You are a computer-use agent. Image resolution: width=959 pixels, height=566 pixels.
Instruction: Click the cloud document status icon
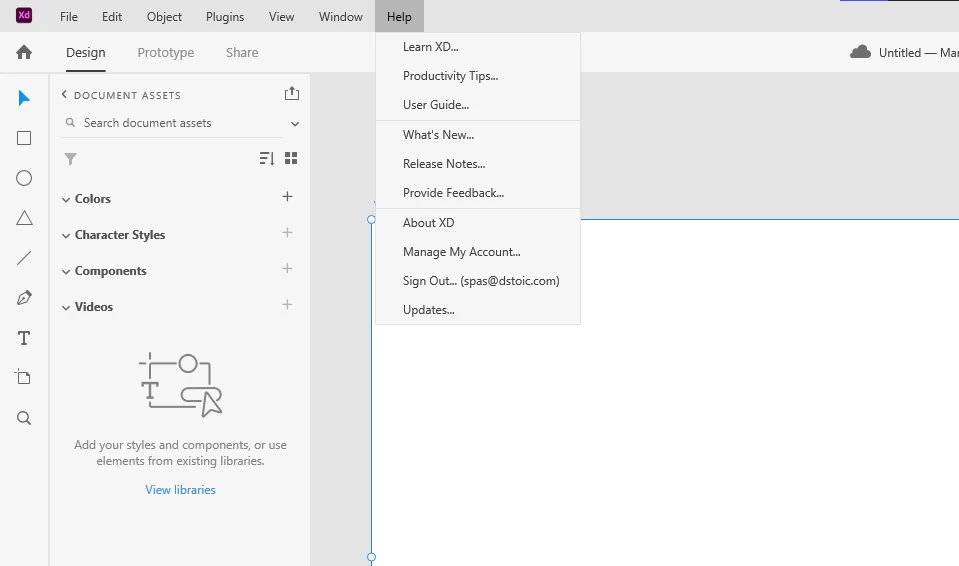861,52
